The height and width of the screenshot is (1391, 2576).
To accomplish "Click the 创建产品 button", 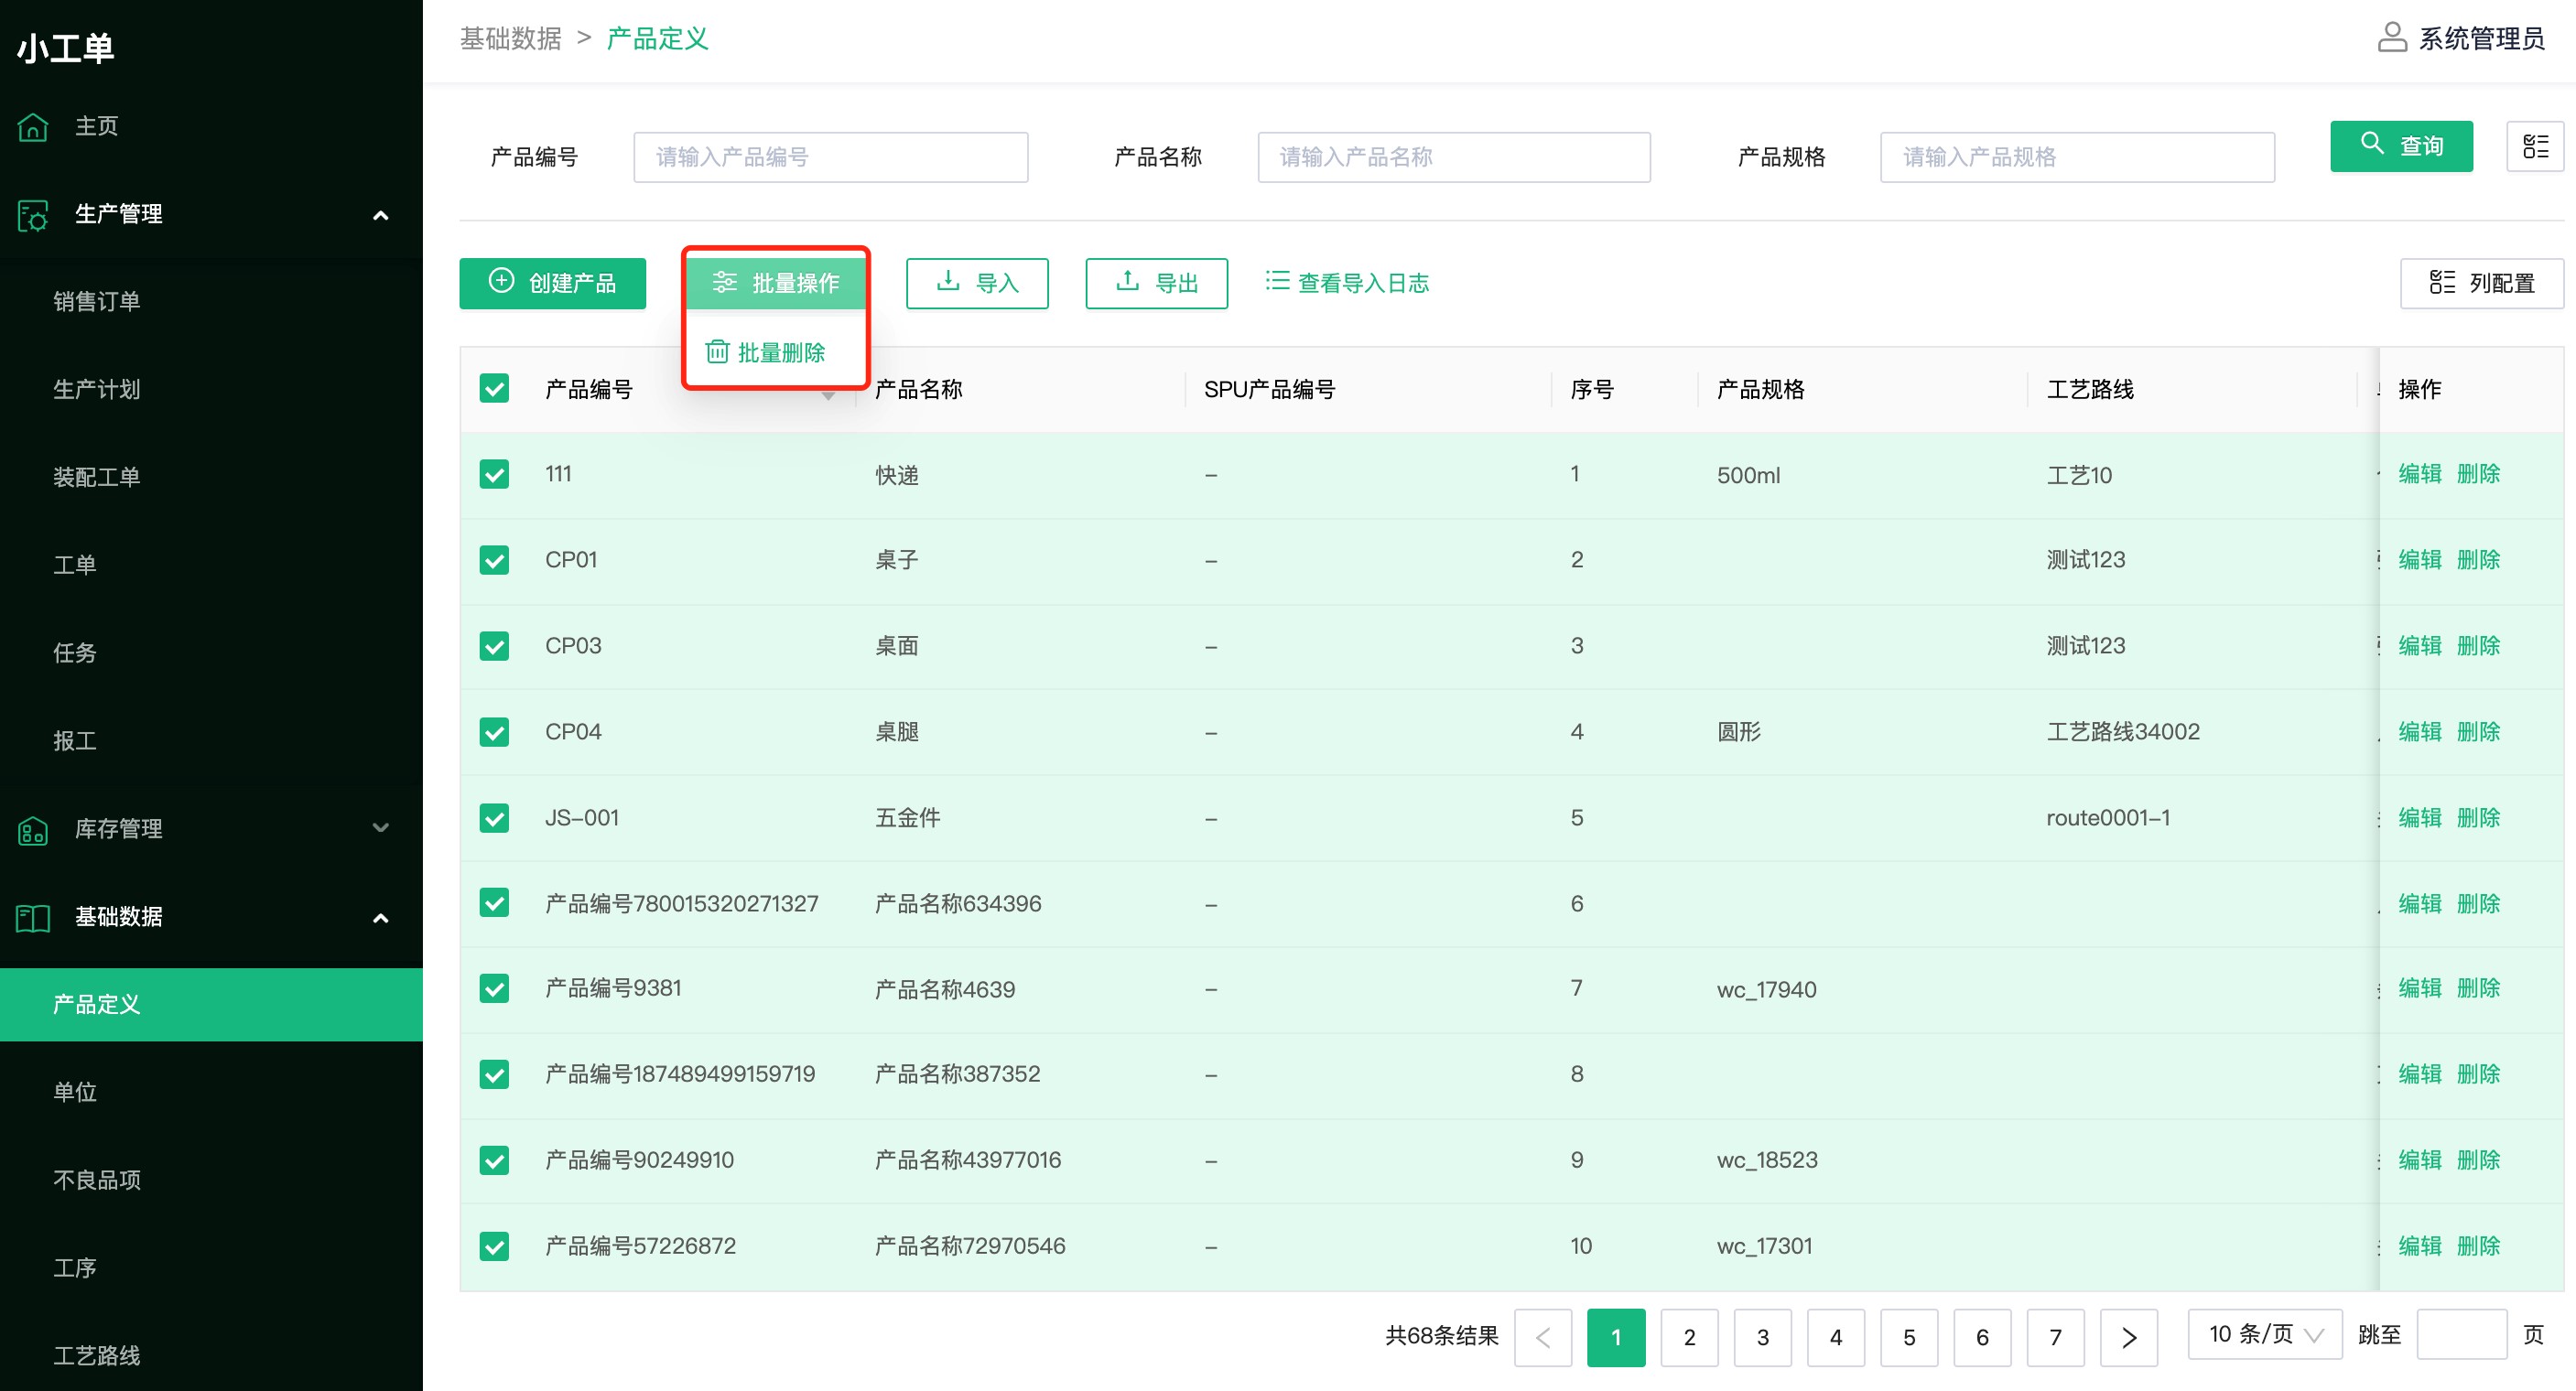I will (x=552, y=283).
